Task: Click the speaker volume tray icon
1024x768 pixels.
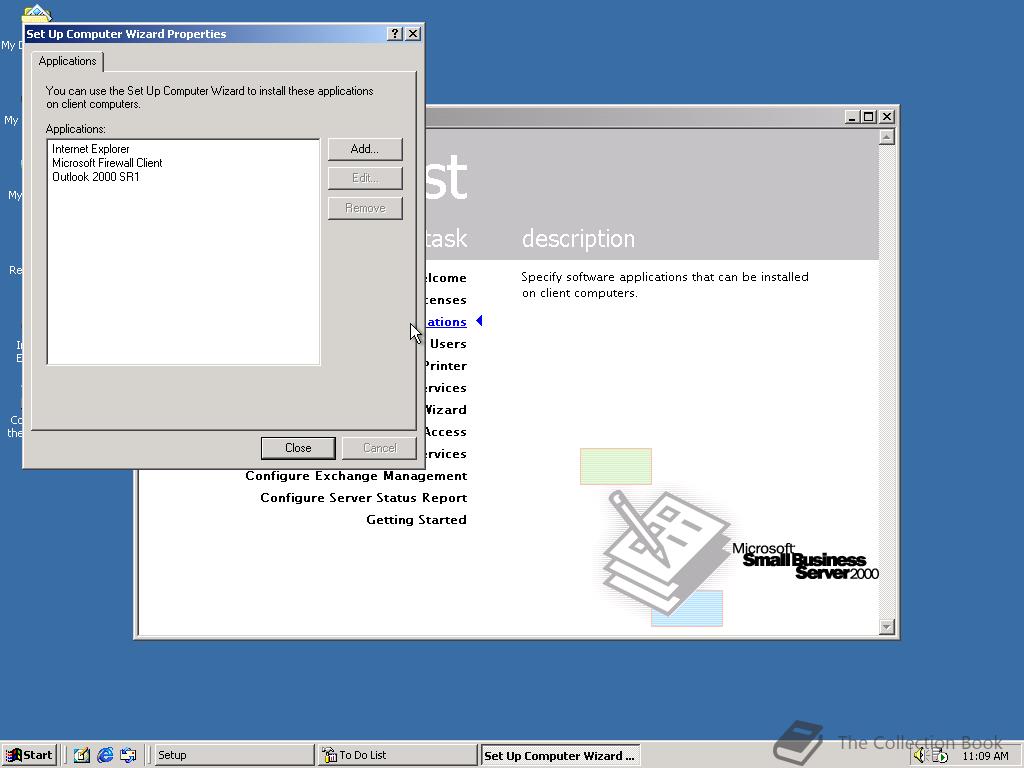Action: click(x=920, y=756)
